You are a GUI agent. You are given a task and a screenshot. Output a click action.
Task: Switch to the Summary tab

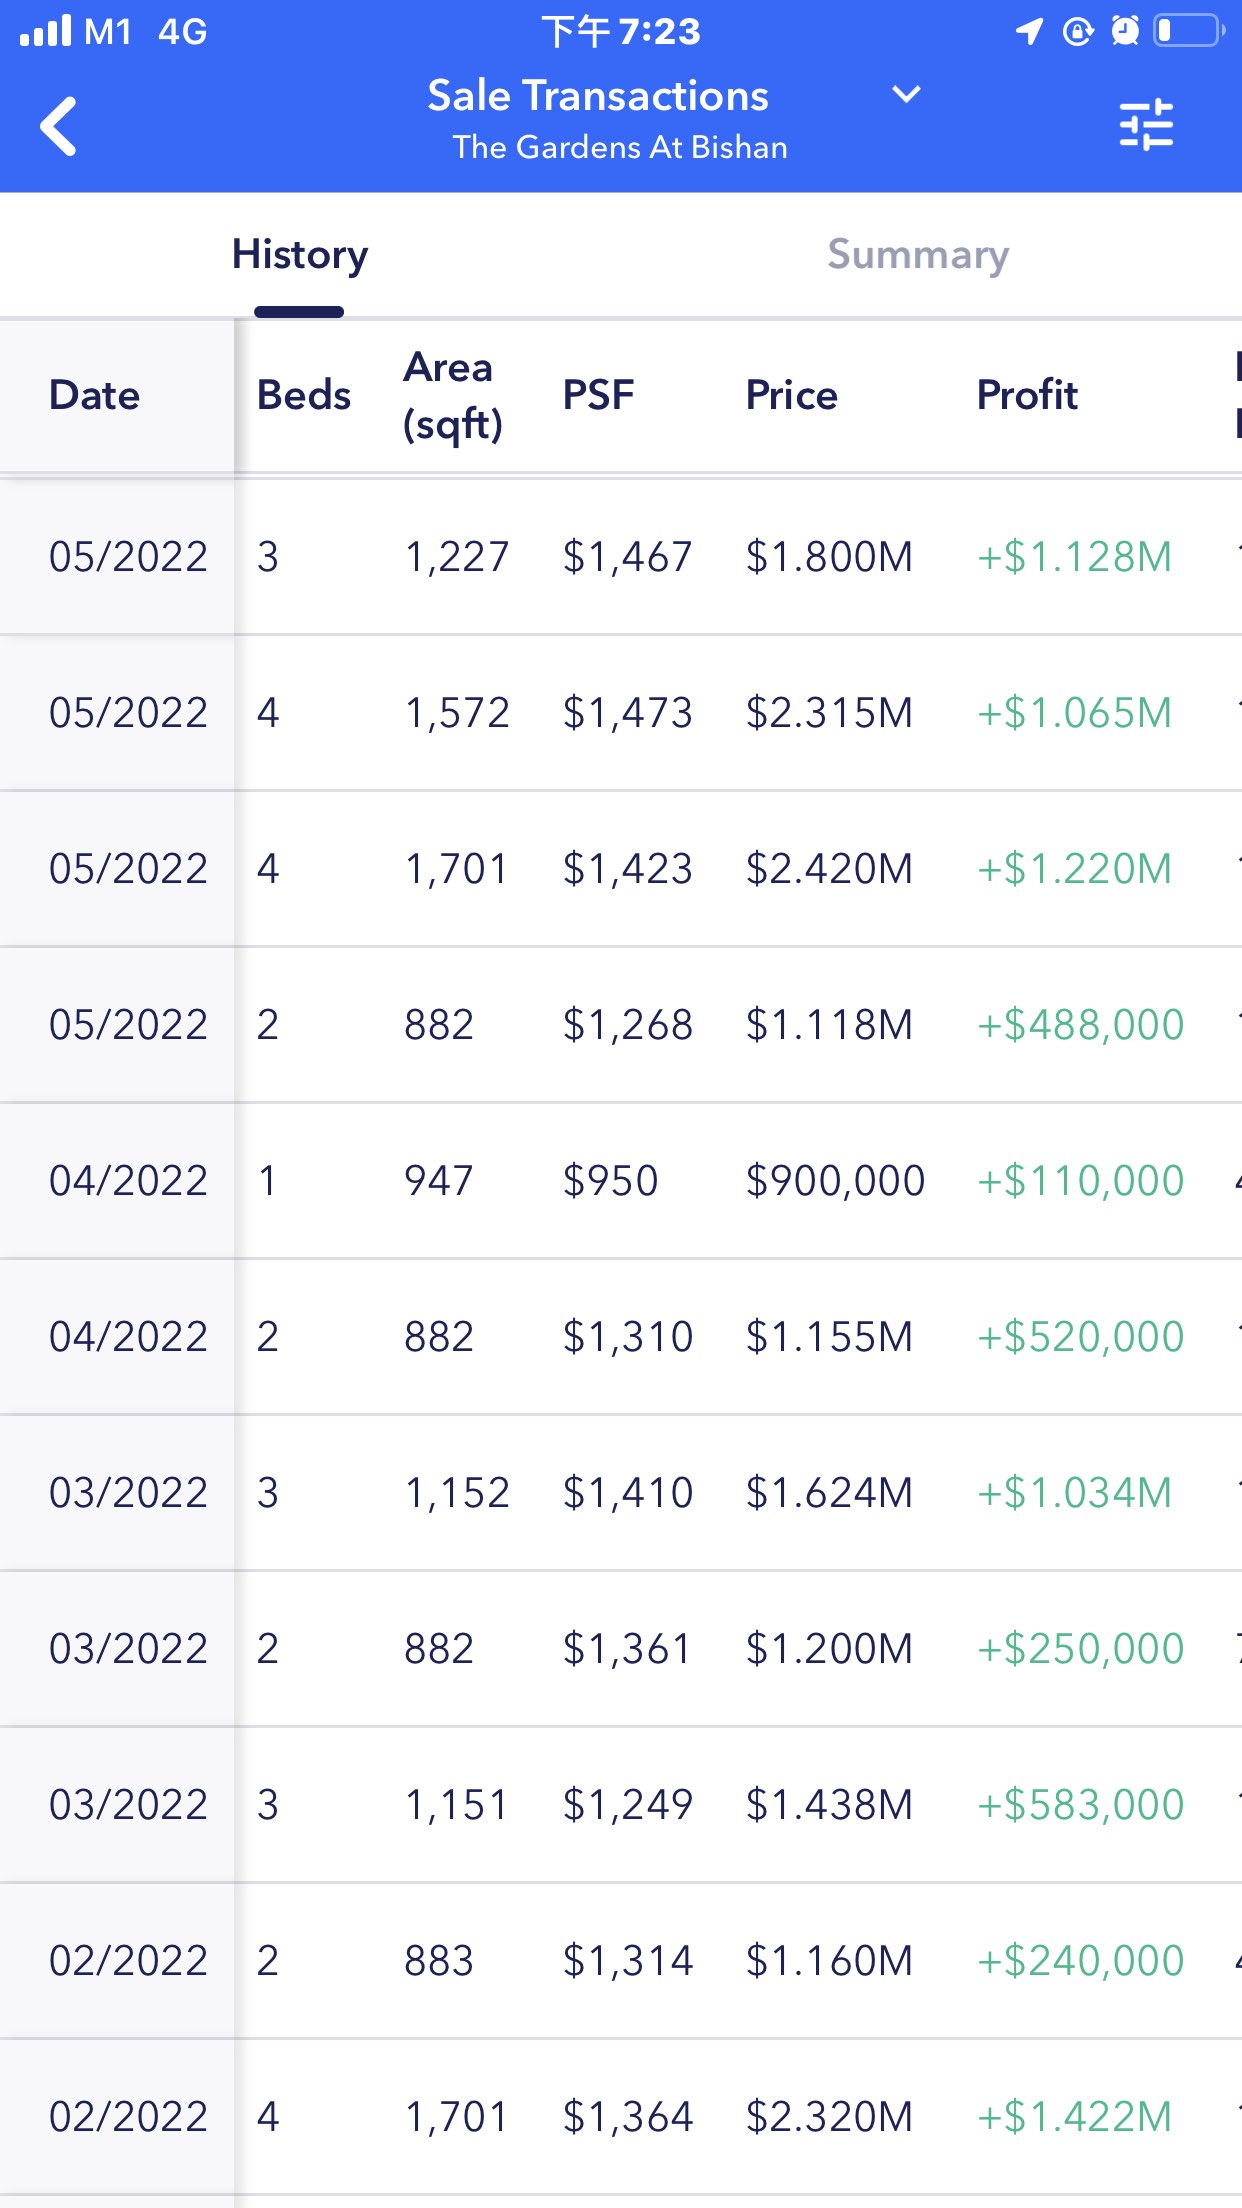tap(917, 255)
